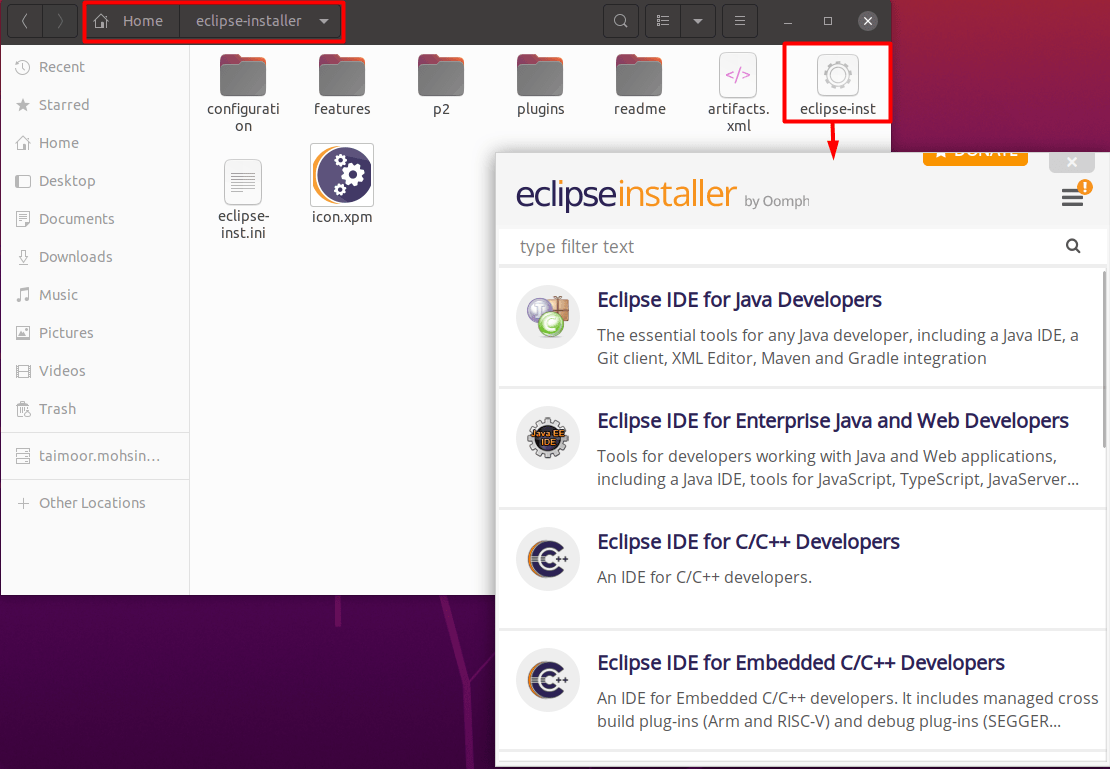Click the orange DONATE button
Screen dimensions: 1110x769
(975, 159)
